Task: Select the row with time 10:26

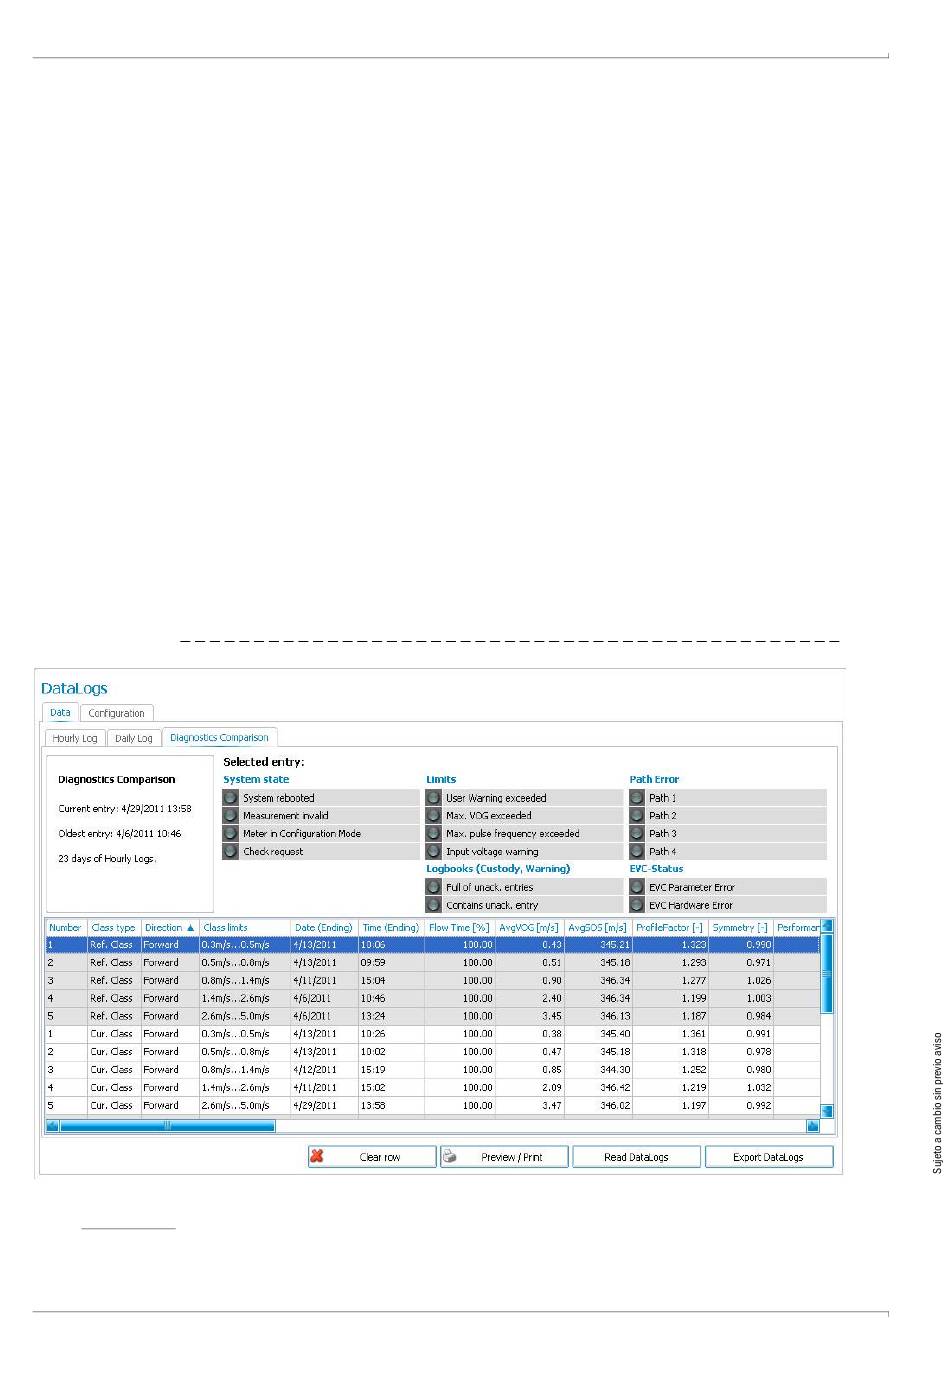Action: (x=433, y=1034)
